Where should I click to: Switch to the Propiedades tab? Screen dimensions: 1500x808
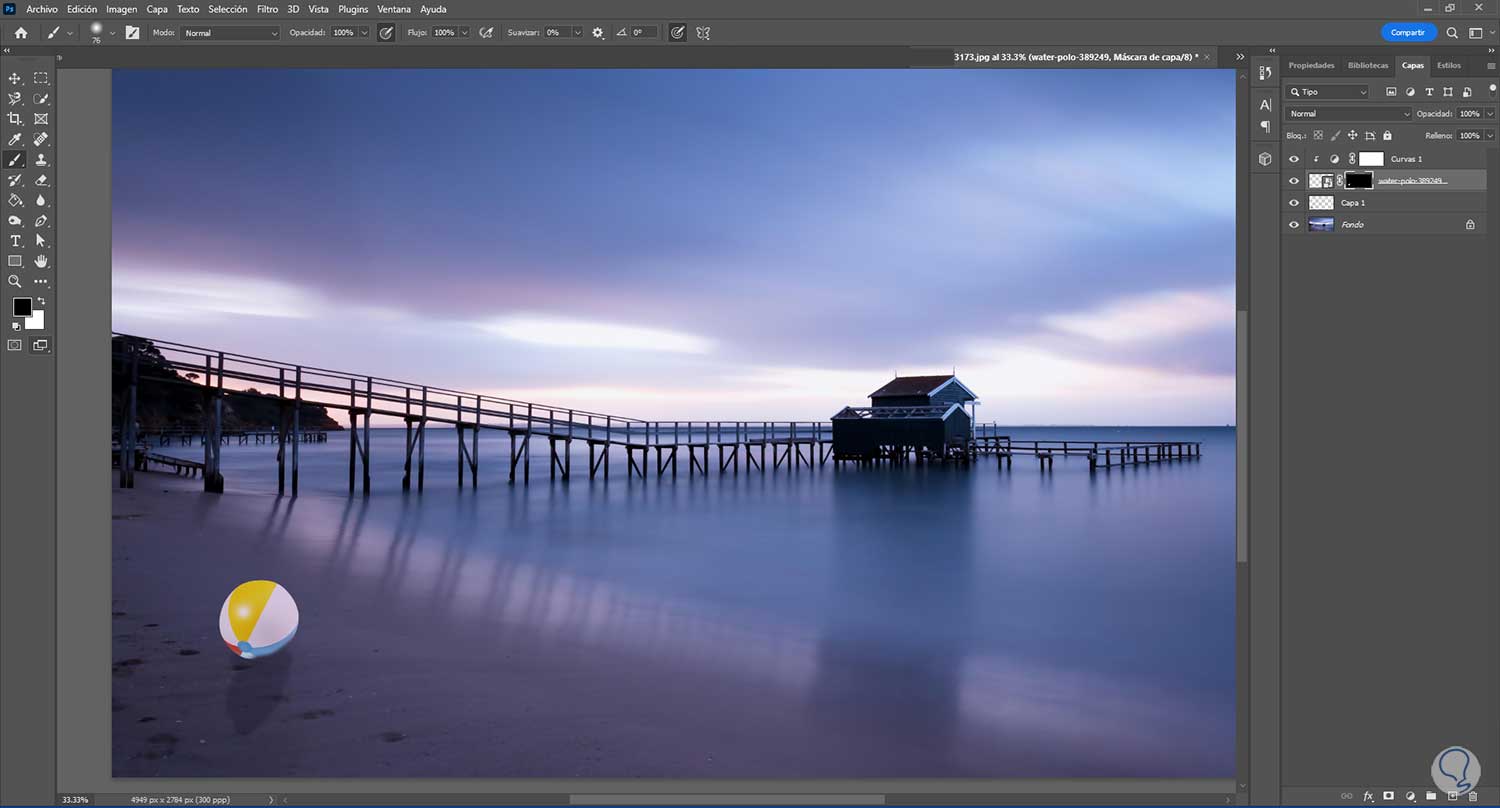(1311, 65)
